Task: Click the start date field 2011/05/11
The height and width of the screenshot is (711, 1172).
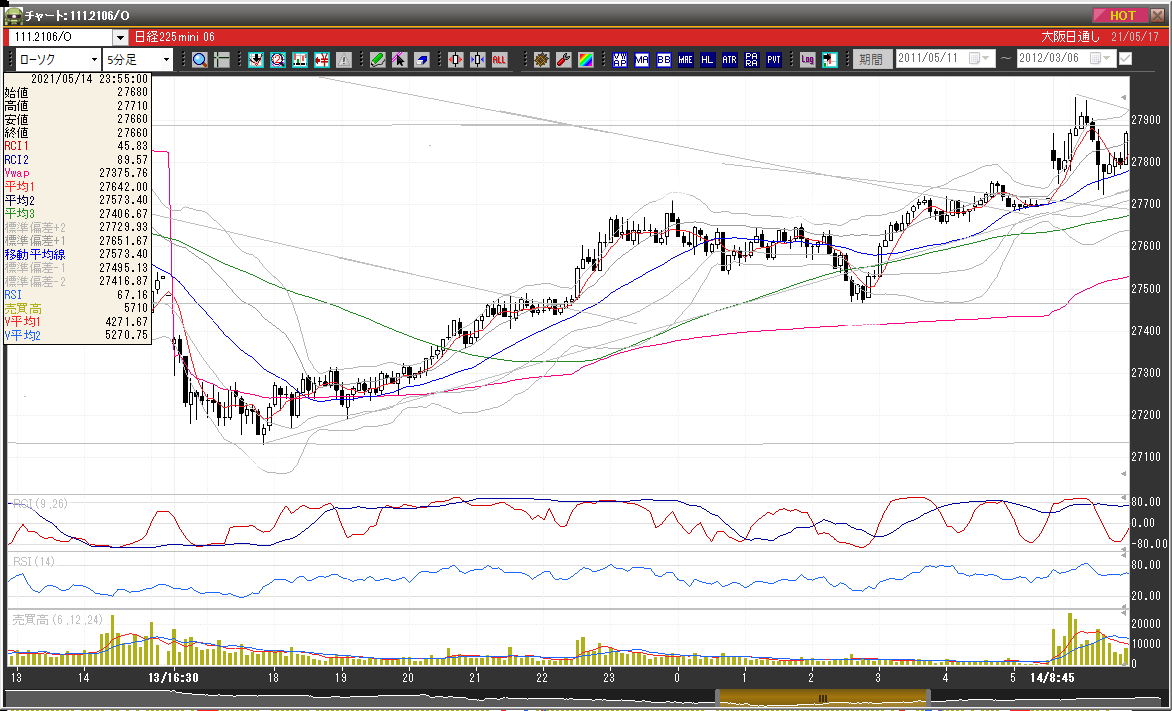Action: pyautogui.click(x=934, y=59)
